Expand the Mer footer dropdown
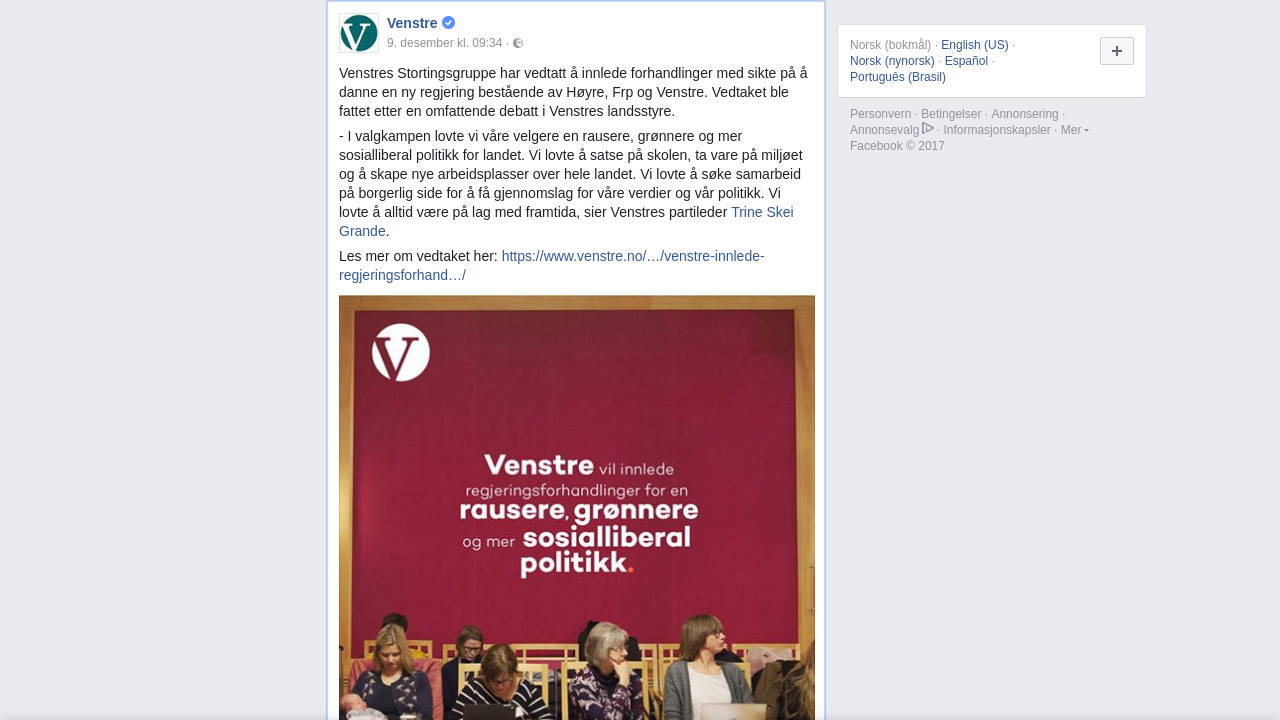 [1074, 130]
